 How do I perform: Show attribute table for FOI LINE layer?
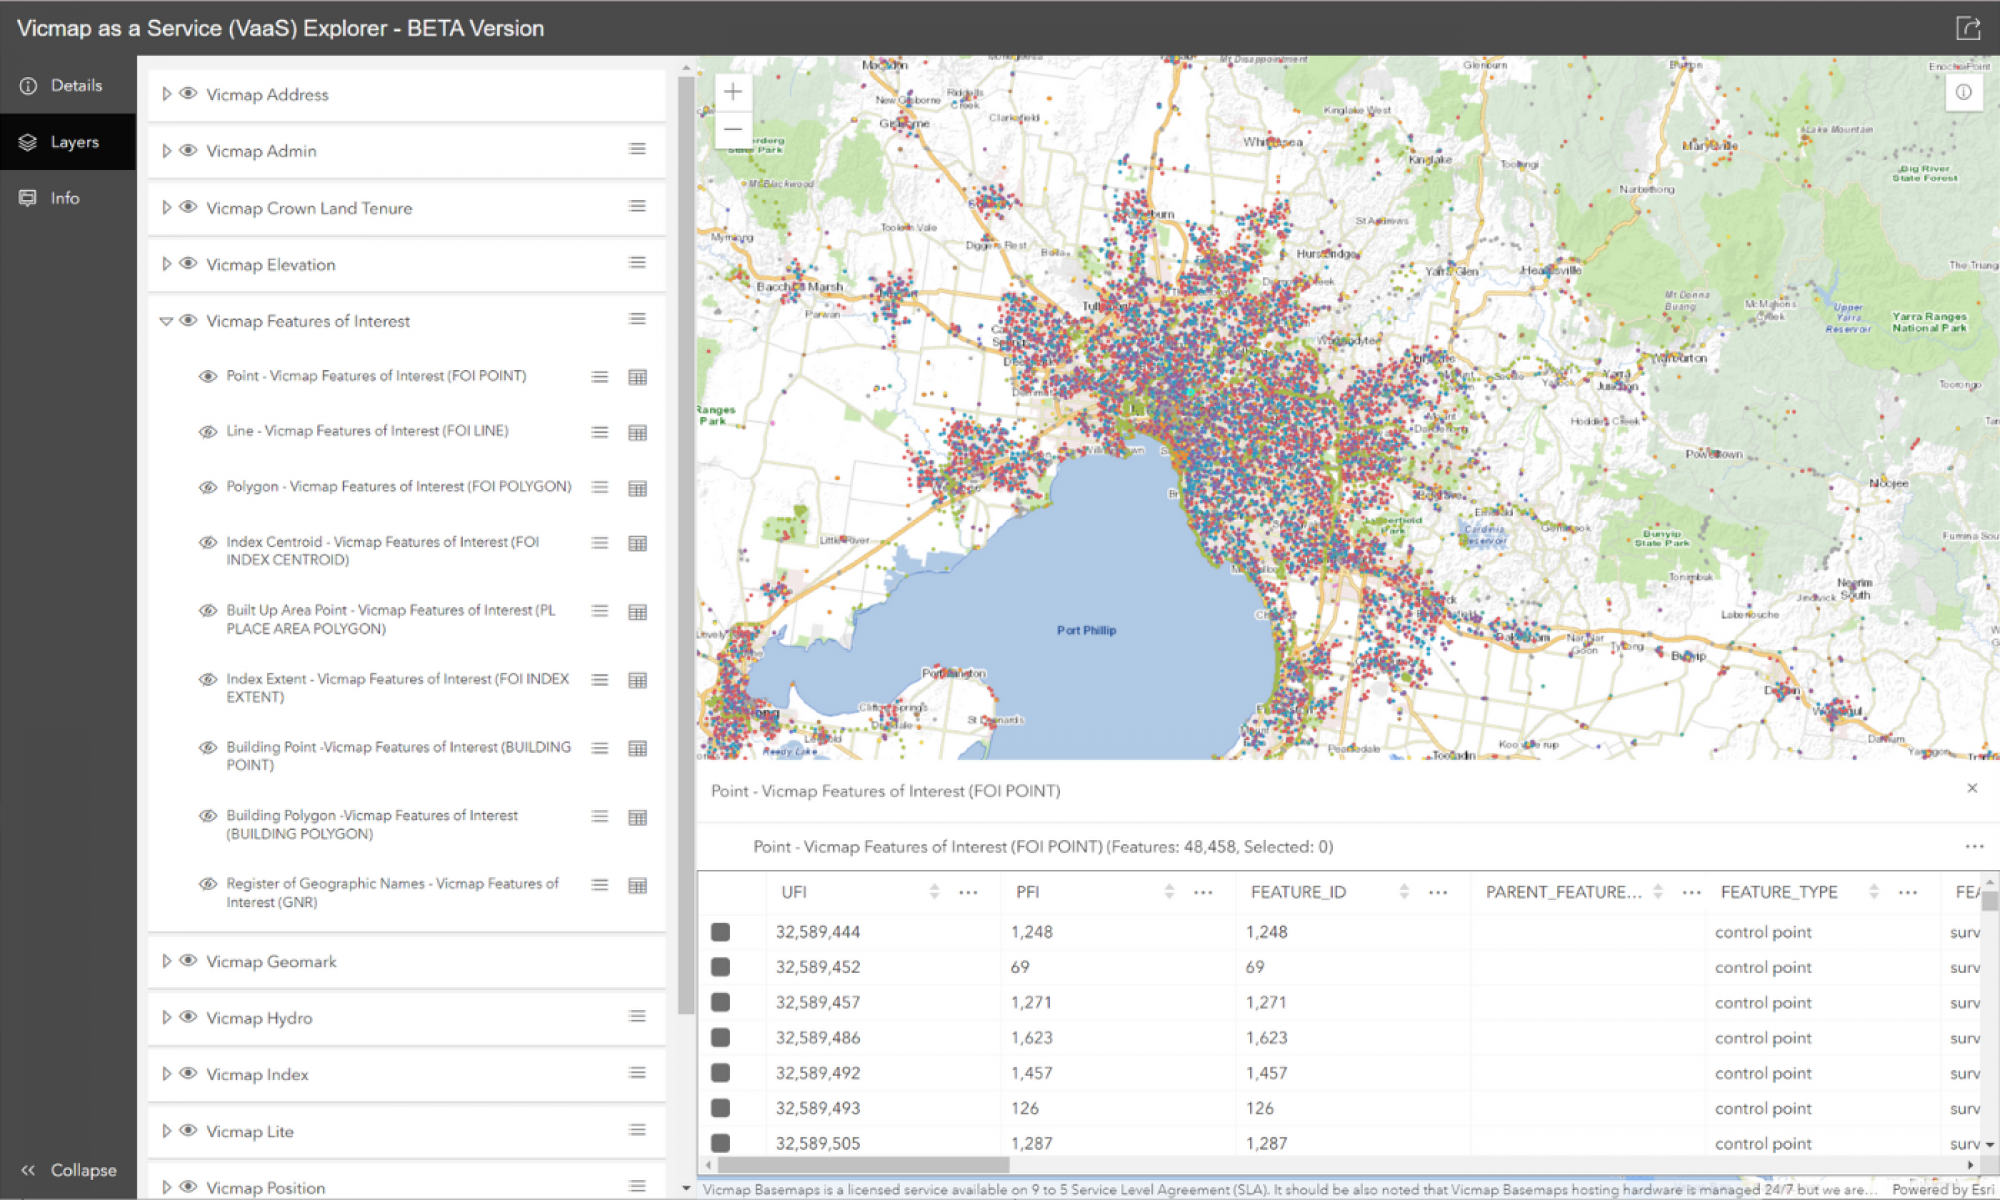[x=637, y=432]
